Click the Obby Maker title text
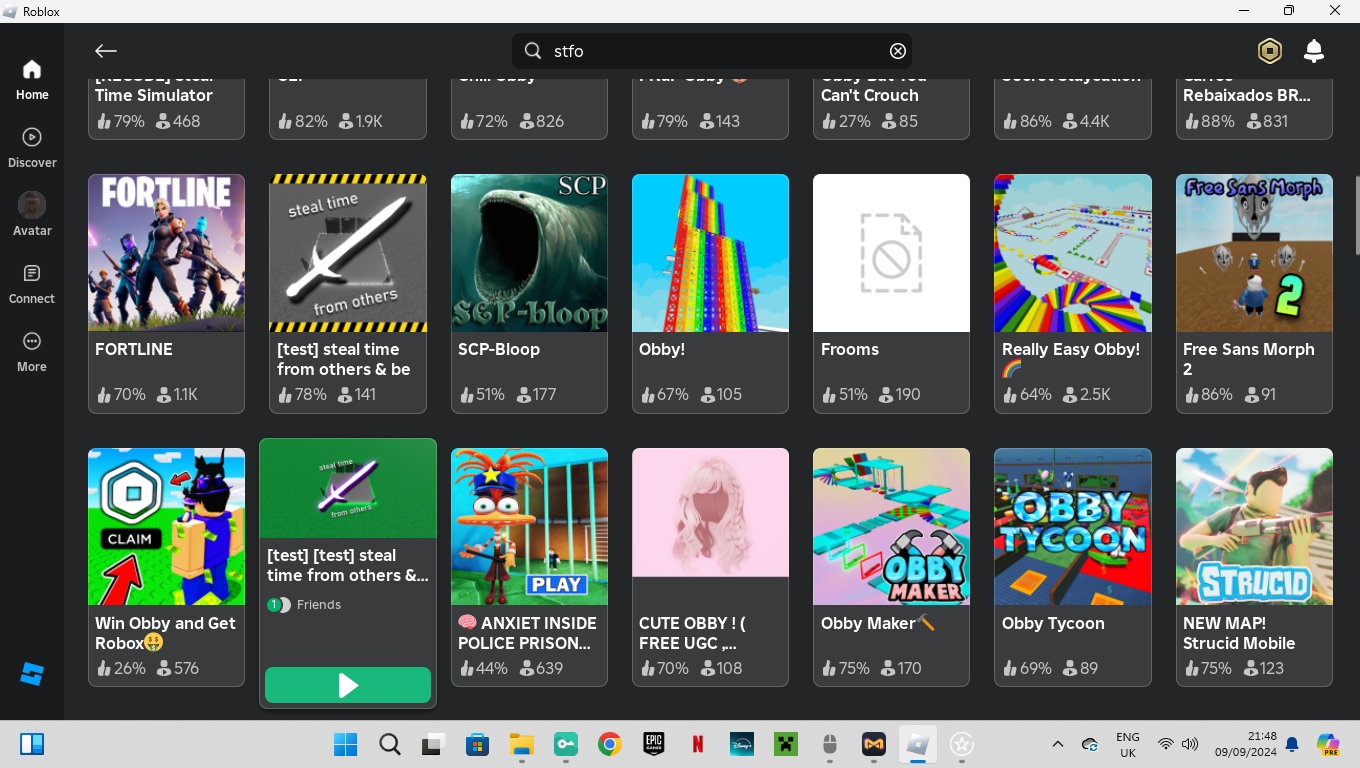The width and height of the screenshot is (1360, 768). tap(878, 623)
